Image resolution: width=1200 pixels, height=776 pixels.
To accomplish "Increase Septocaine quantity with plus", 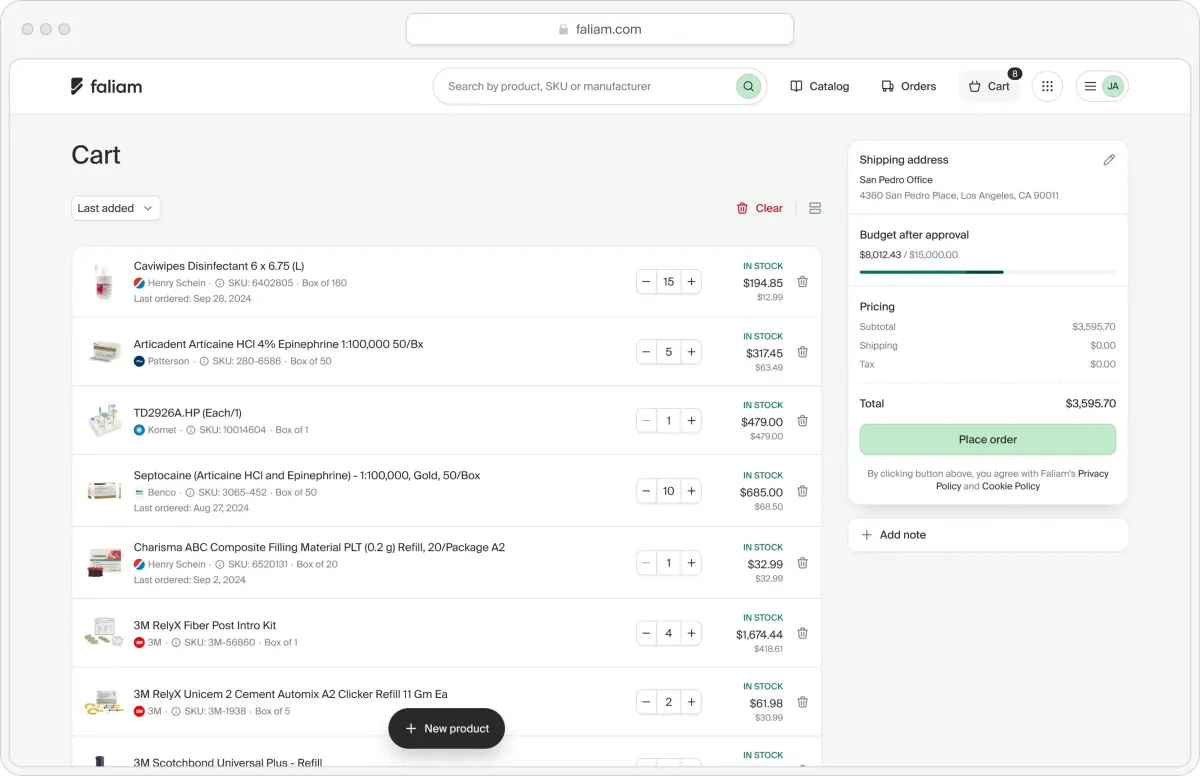I will (691, 491).
